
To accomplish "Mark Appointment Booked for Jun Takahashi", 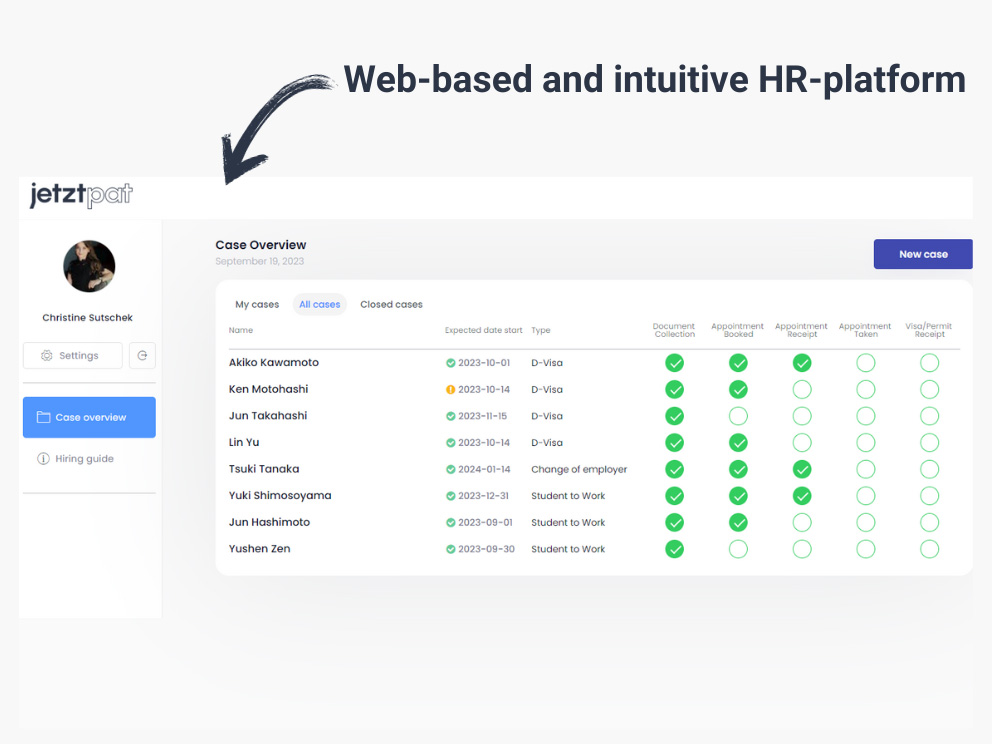I will pos(738,416).
